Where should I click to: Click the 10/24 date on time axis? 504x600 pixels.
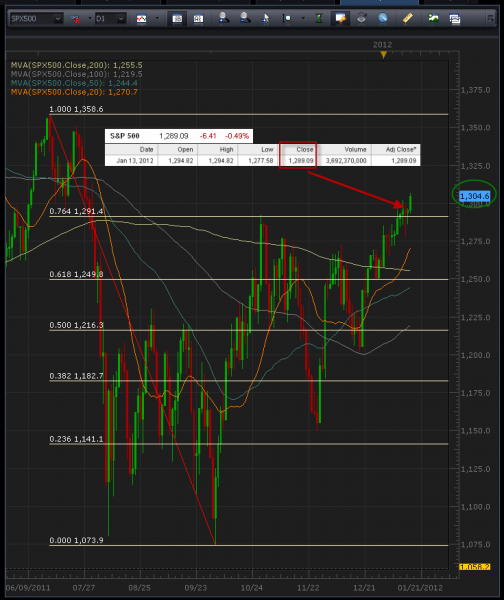pyautogui.click(x=252, y=588)
